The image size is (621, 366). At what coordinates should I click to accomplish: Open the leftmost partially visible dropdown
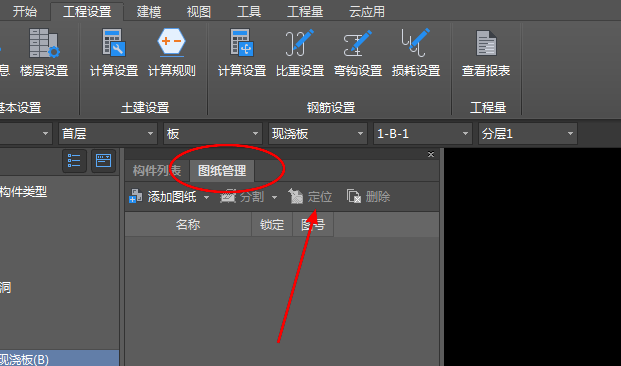pos(26,133)
